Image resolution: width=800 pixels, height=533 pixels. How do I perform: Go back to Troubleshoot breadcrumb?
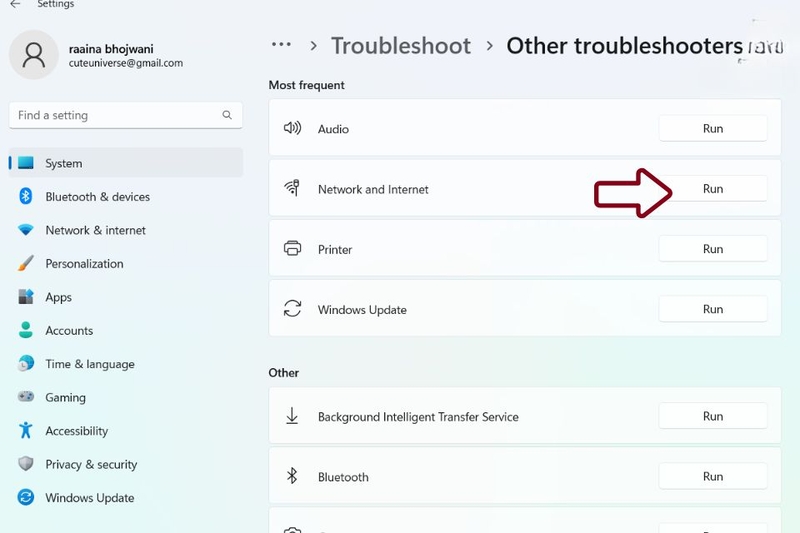(x=401, y=46)
